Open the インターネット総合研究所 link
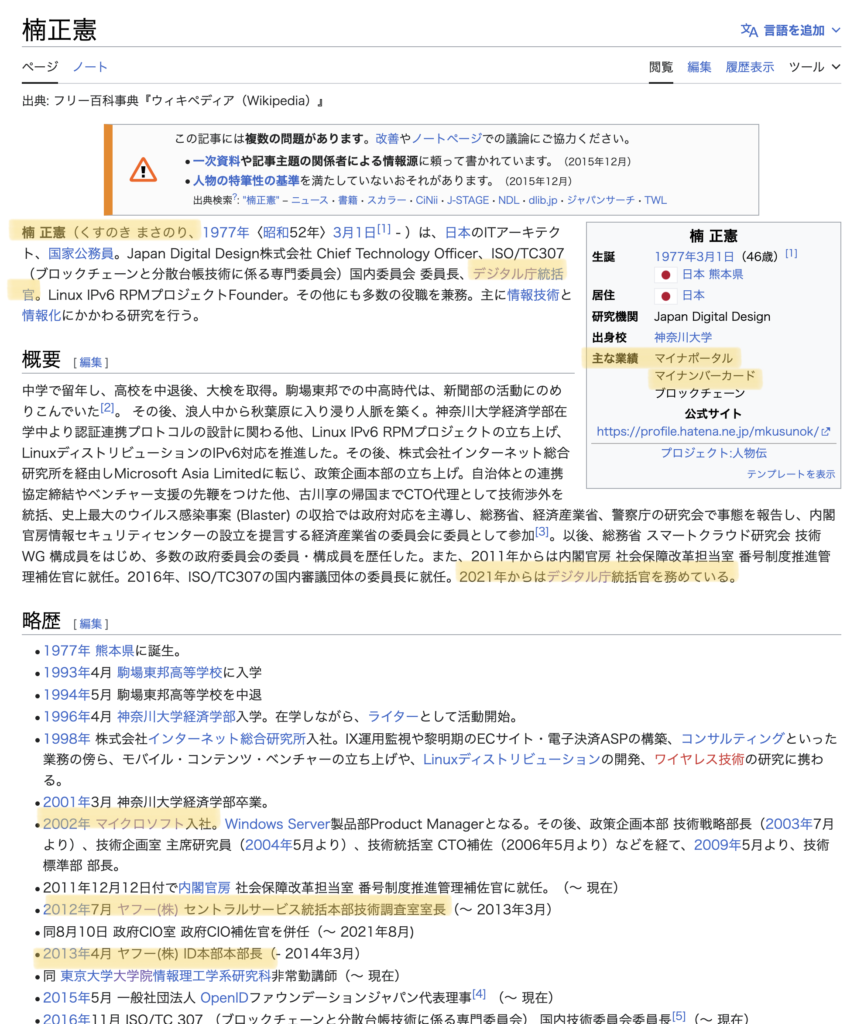Screen dimensions: 864x1024 pyautogui.click(x=227, y=739)
